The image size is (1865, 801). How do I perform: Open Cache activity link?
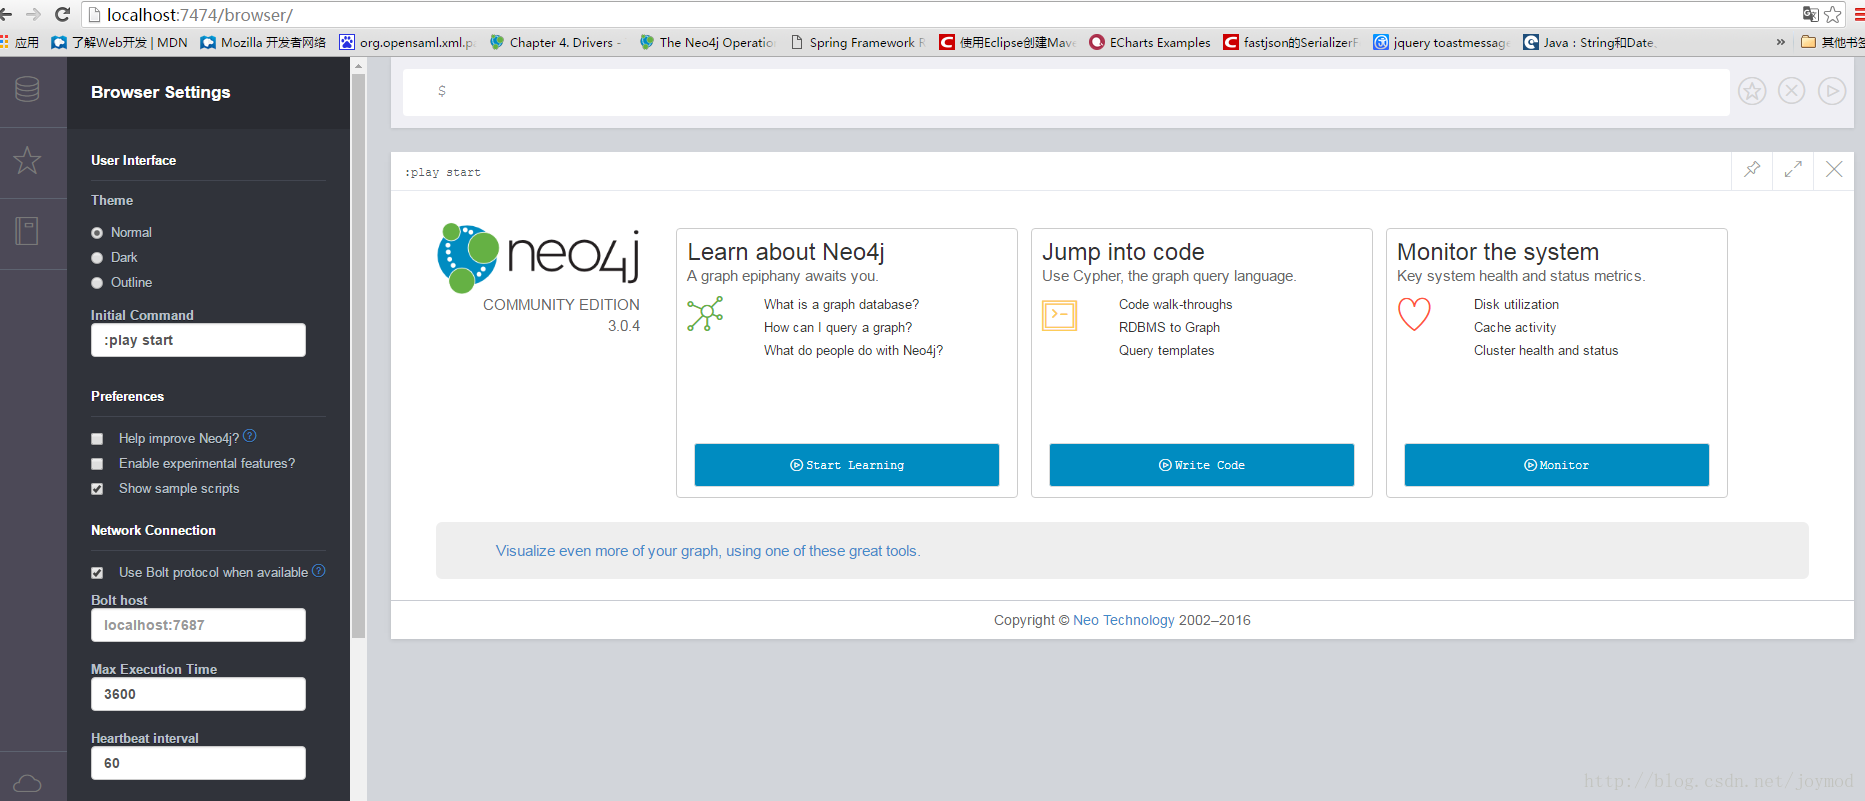1515,327
